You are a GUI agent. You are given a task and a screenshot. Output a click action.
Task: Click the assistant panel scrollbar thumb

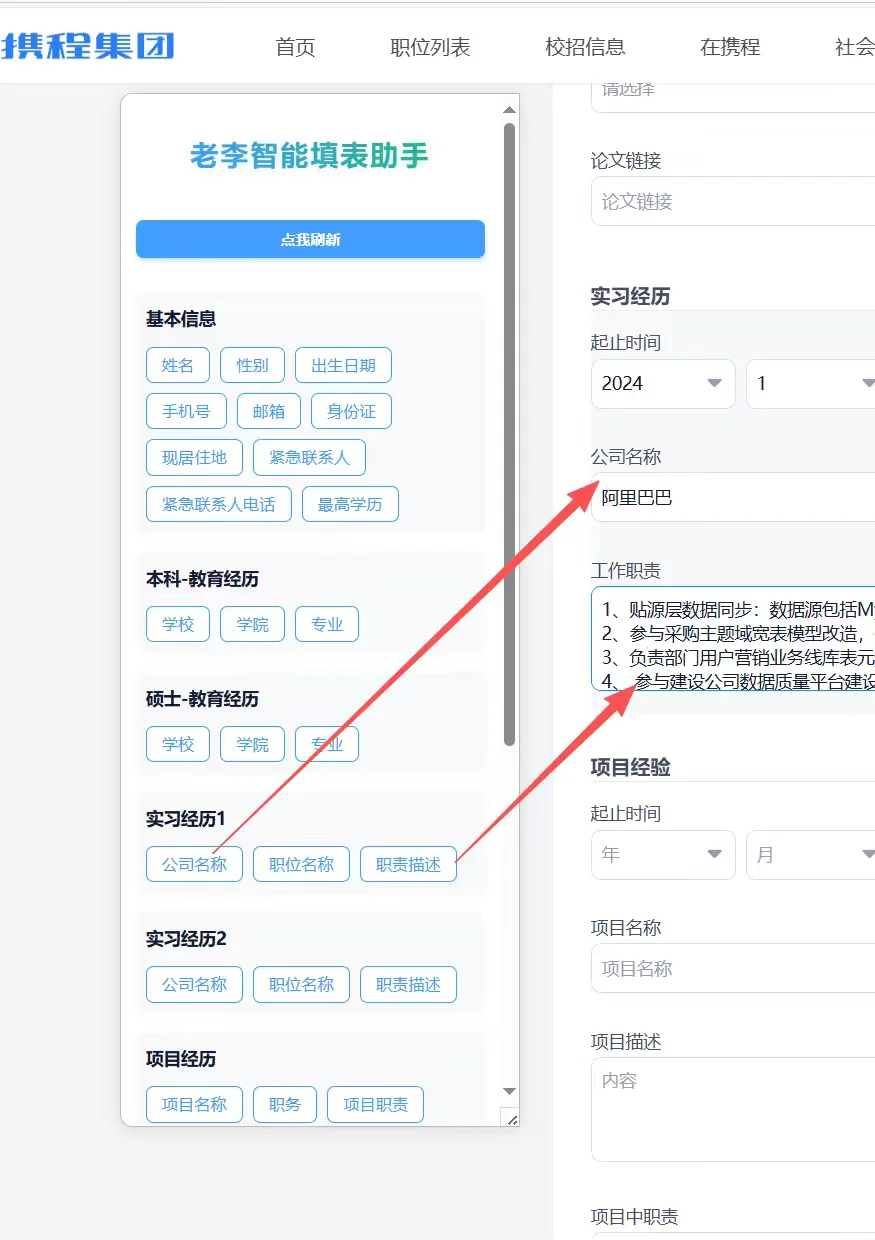tap(509, 434)
